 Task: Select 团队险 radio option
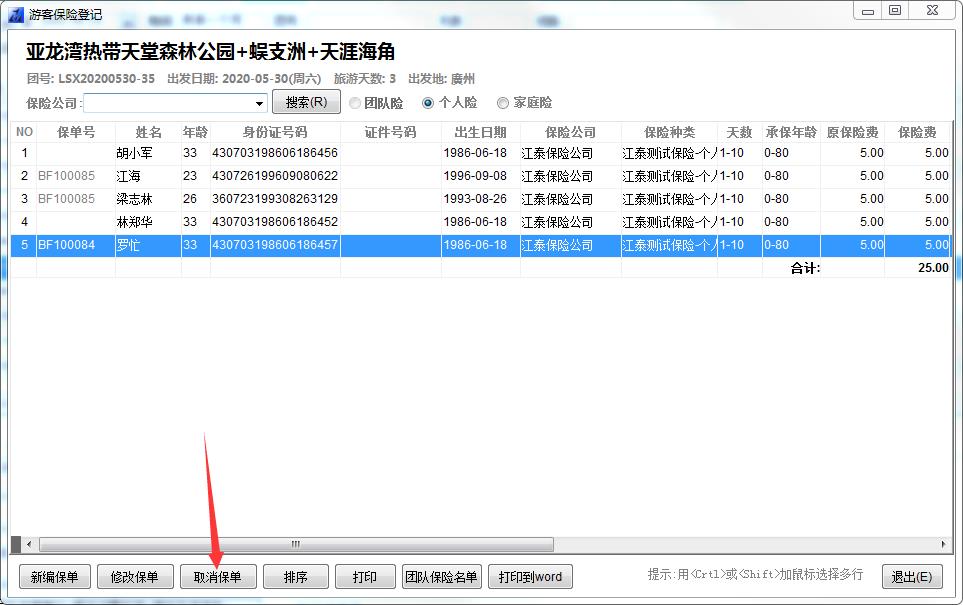click(355, 103)
